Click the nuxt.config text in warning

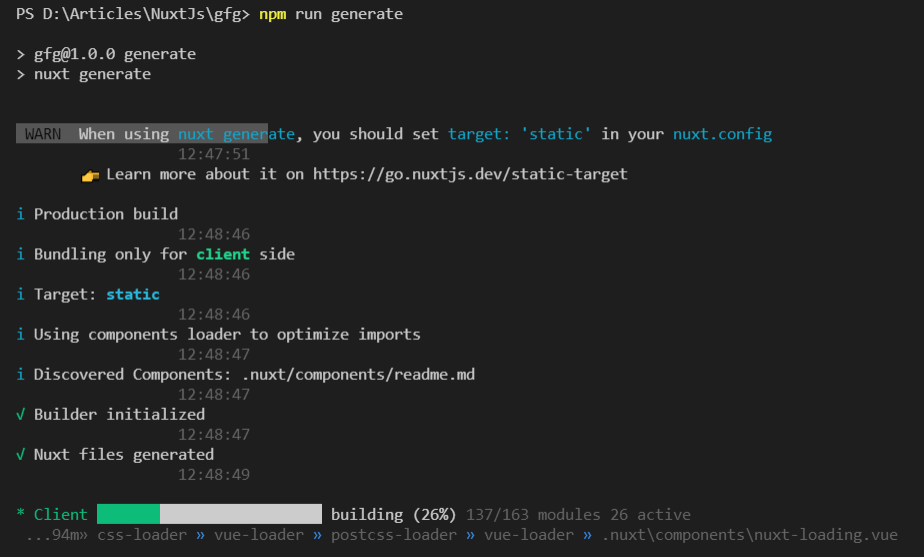[722, 134]
